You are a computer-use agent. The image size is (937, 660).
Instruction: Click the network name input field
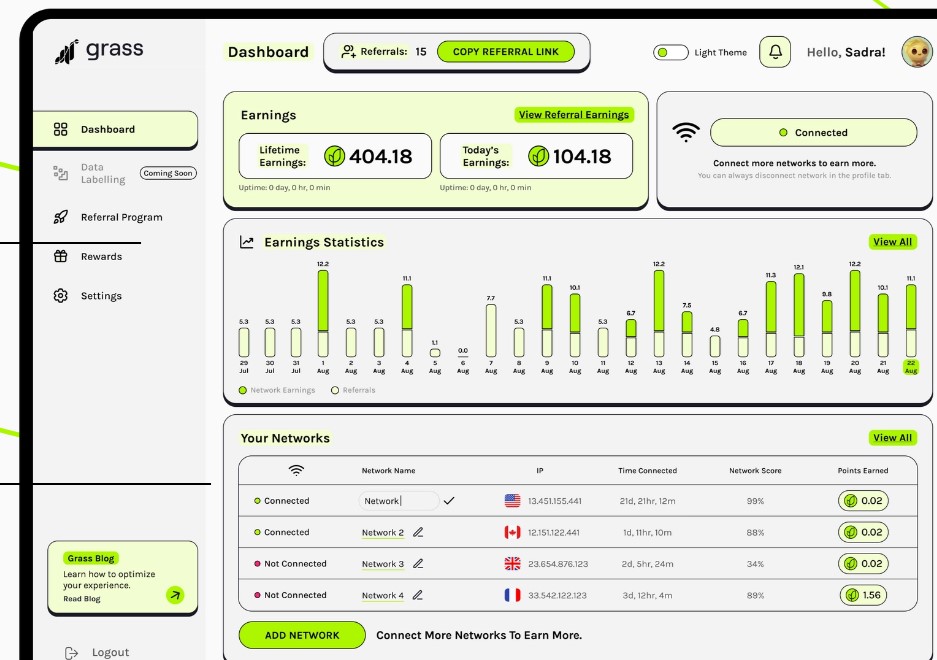point(399,501)
